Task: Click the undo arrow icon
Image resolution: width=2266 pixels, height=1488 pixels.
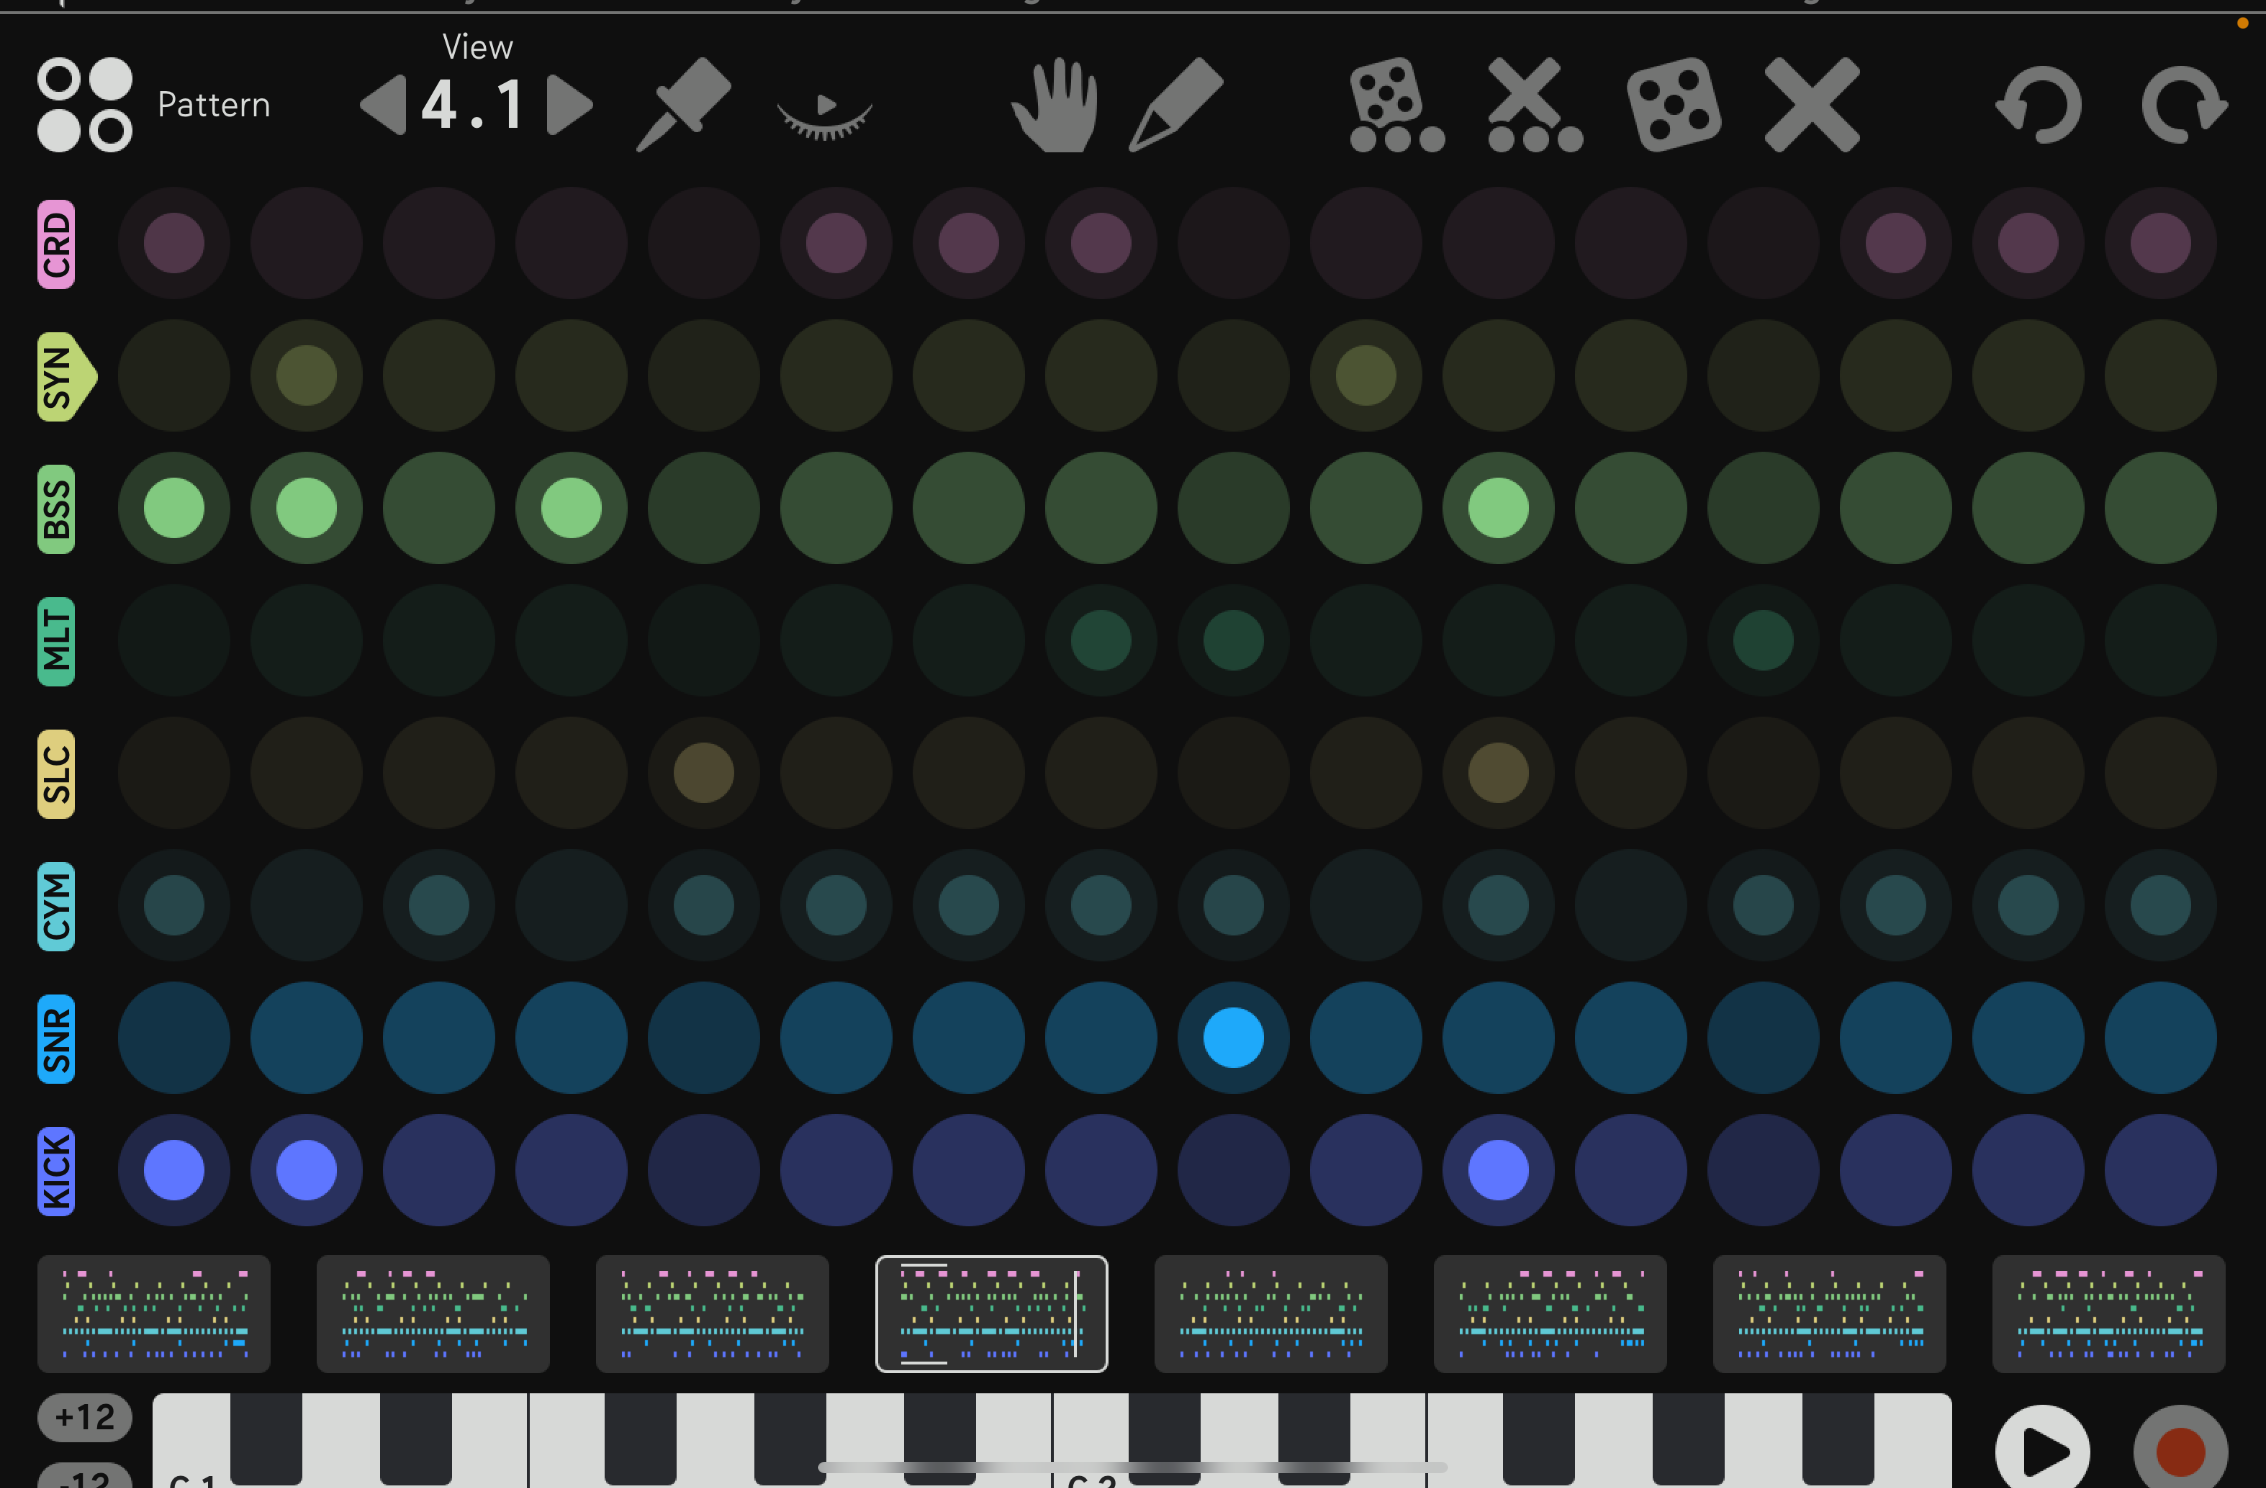Action: point(2040,105)
